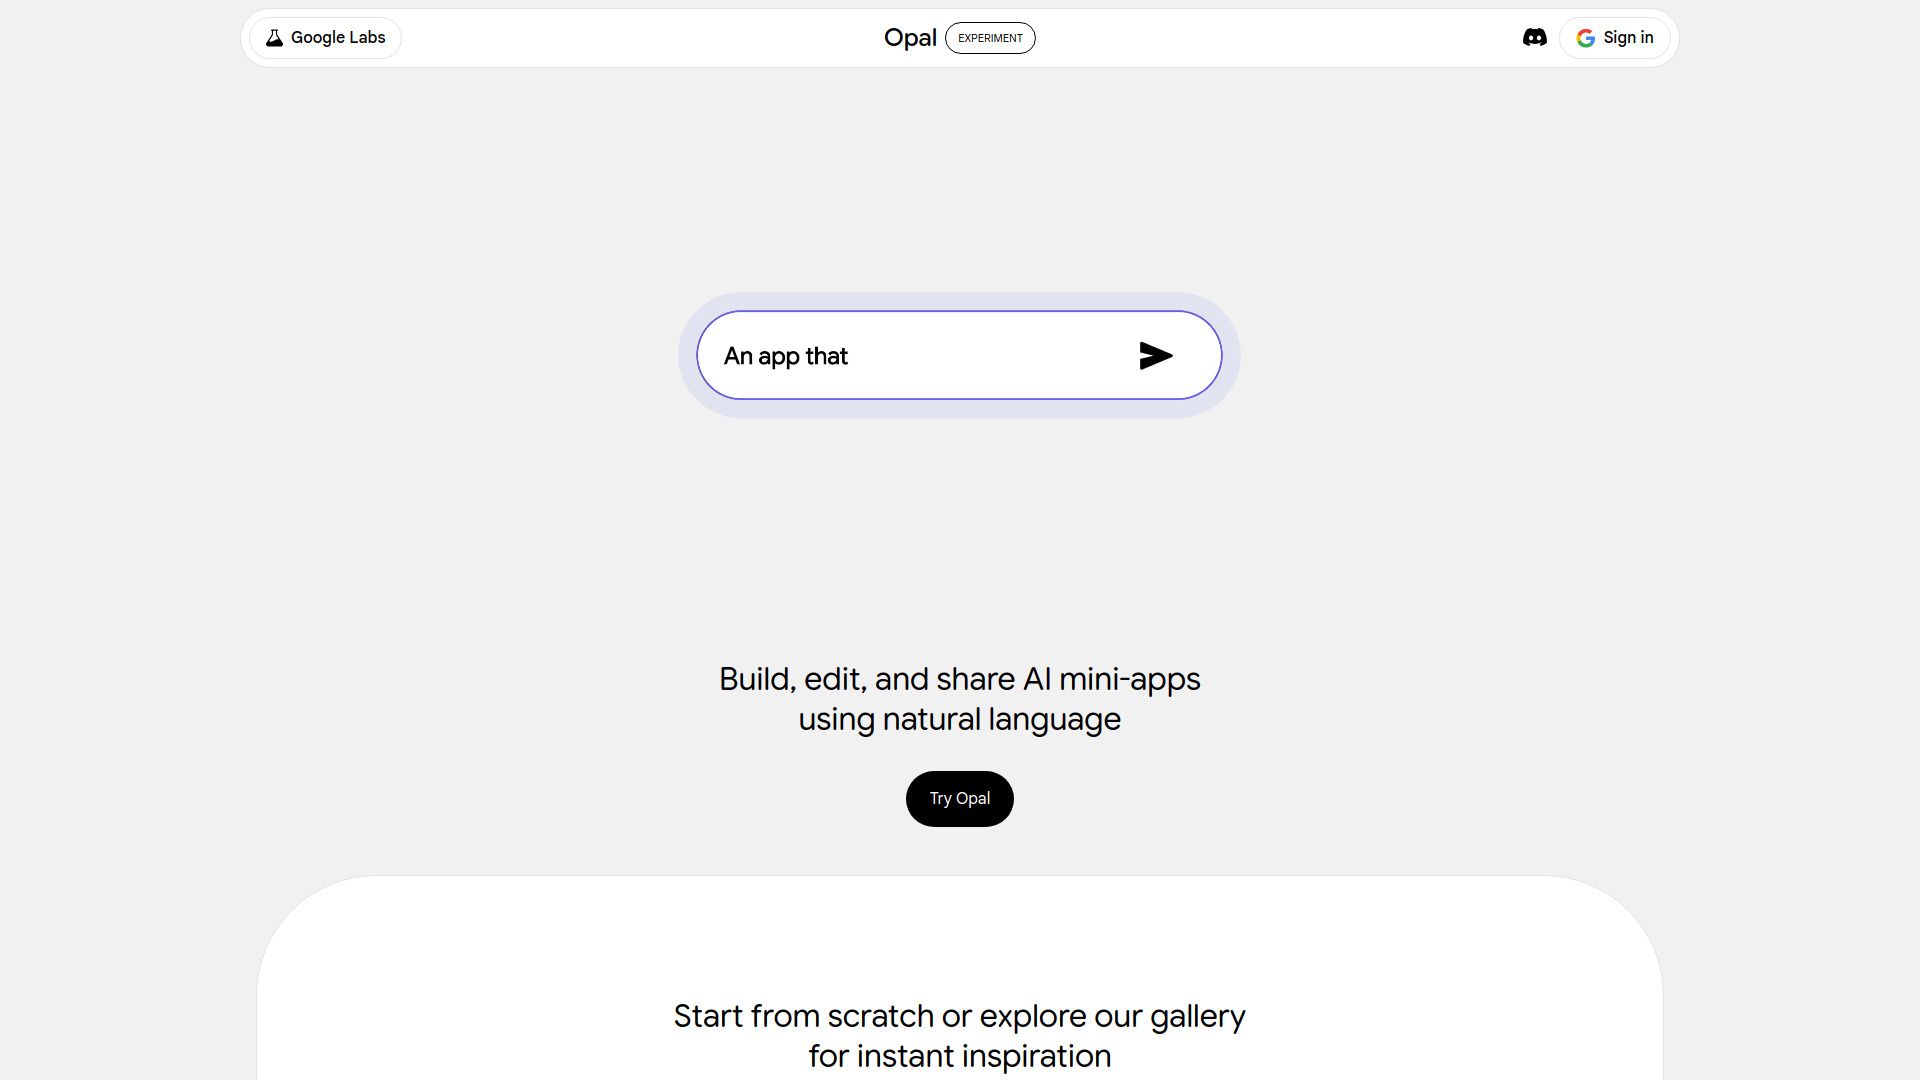This screenshot has width=1920, height=1080.
Task: Click the grey background above the prompt box
Action: pos(959,180)
